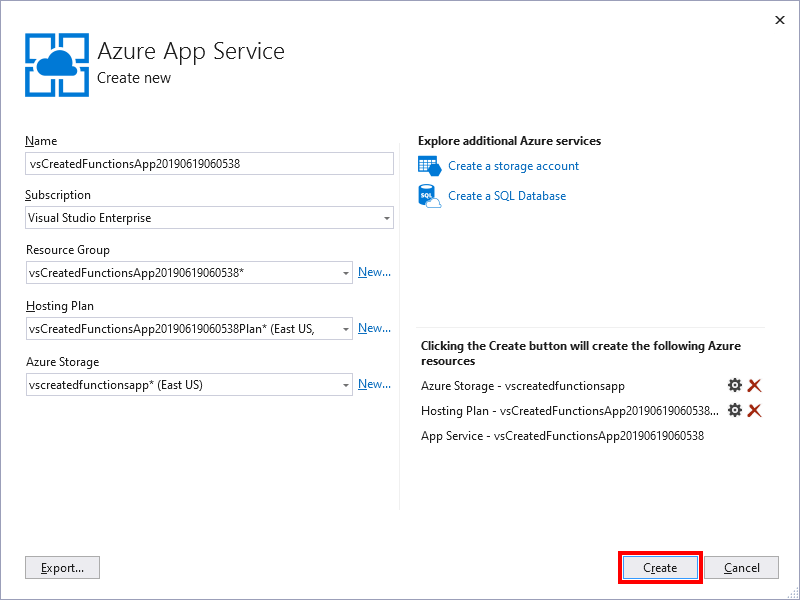Create a new Hosting Plan via New link
Screen dimensions: 800x600
pyautogui.click(x=374, y=328)
